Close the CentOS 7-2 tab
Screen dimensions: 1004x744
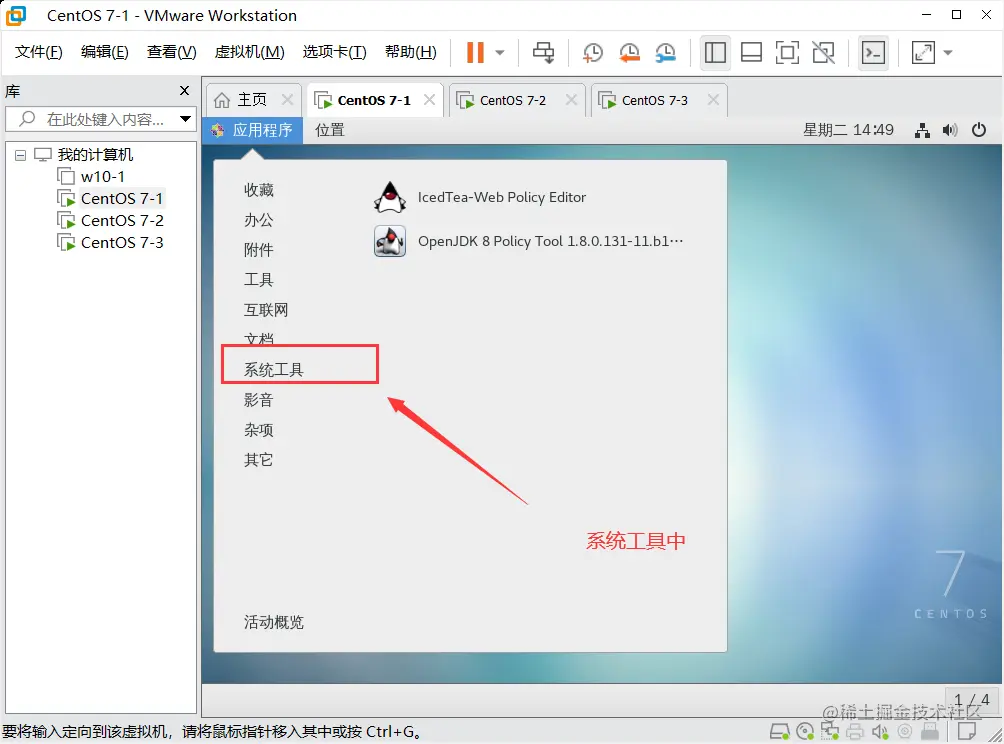click(x=571, y=100)
